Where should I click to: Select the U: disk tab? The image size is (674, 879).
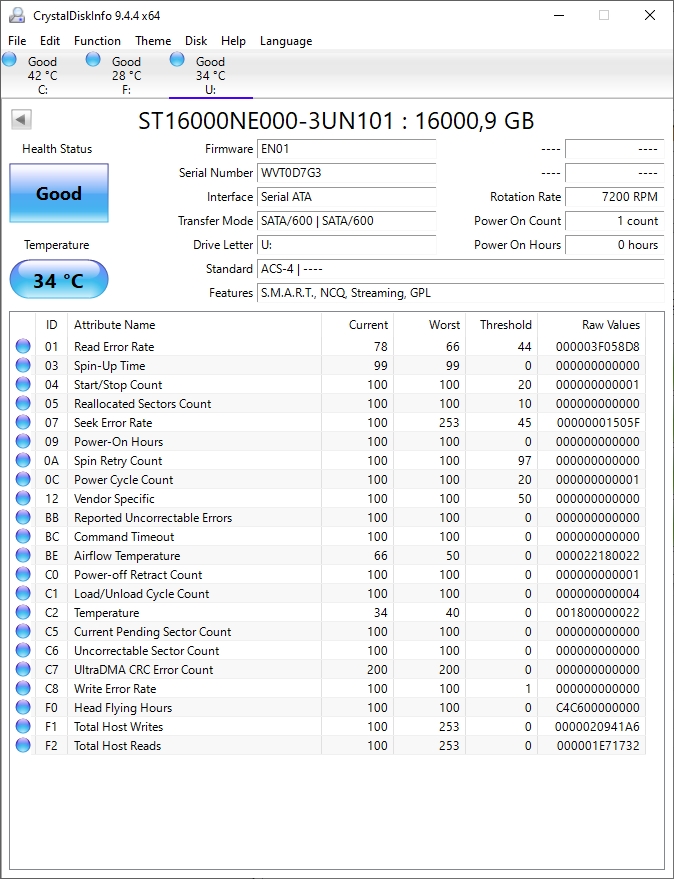tap(210, 75)
